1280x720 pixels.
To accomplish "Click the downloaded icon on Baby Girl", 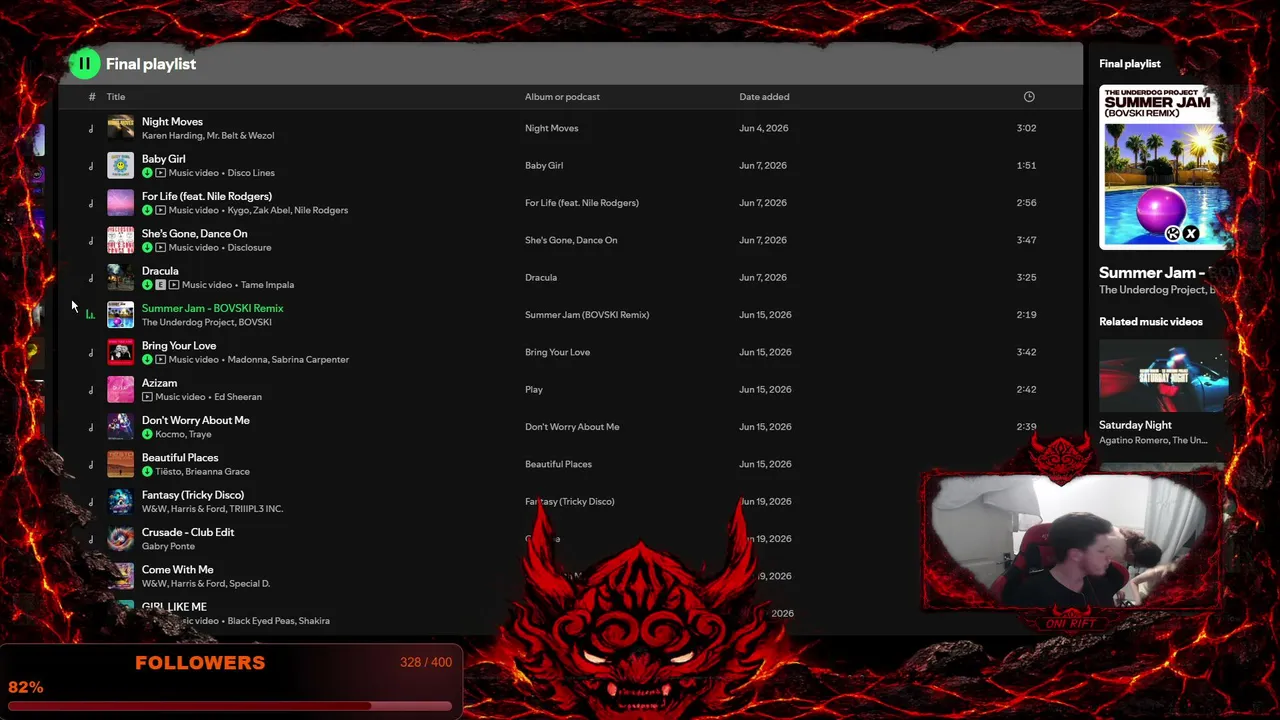I will pyautogui.click(x=147, y=173).
